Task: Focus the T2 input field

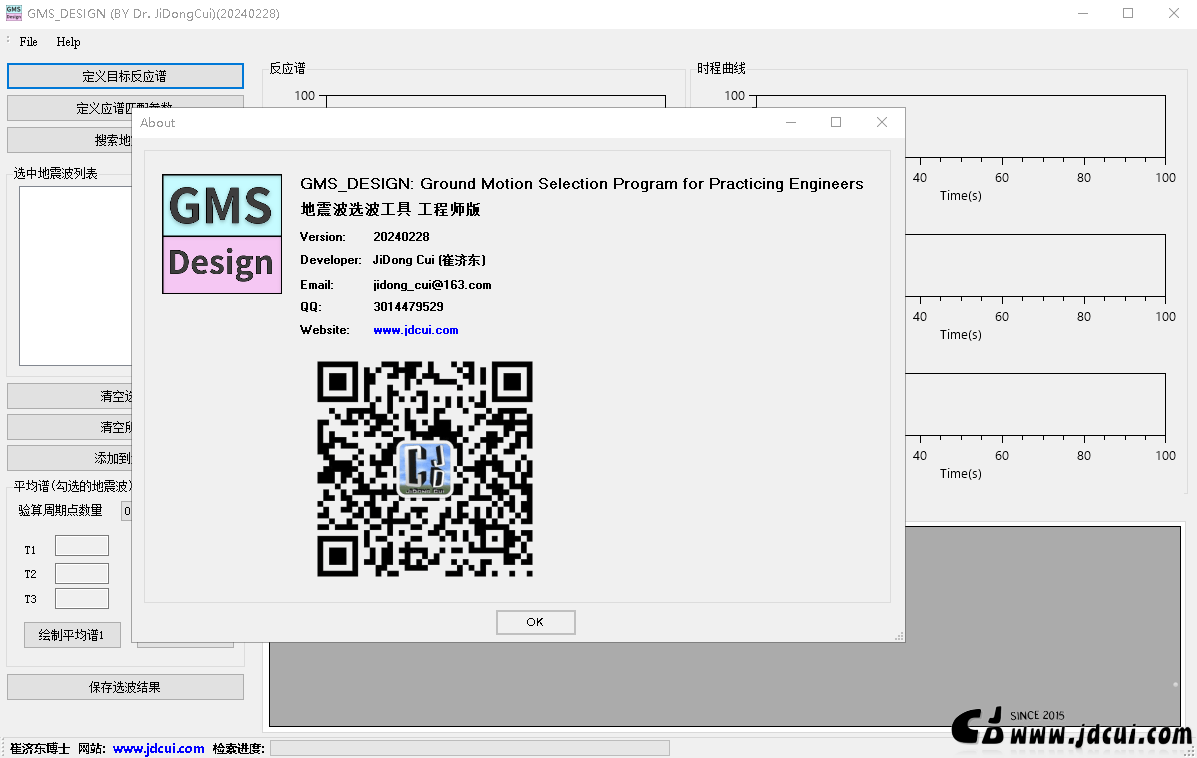Action: pos(82,573)
